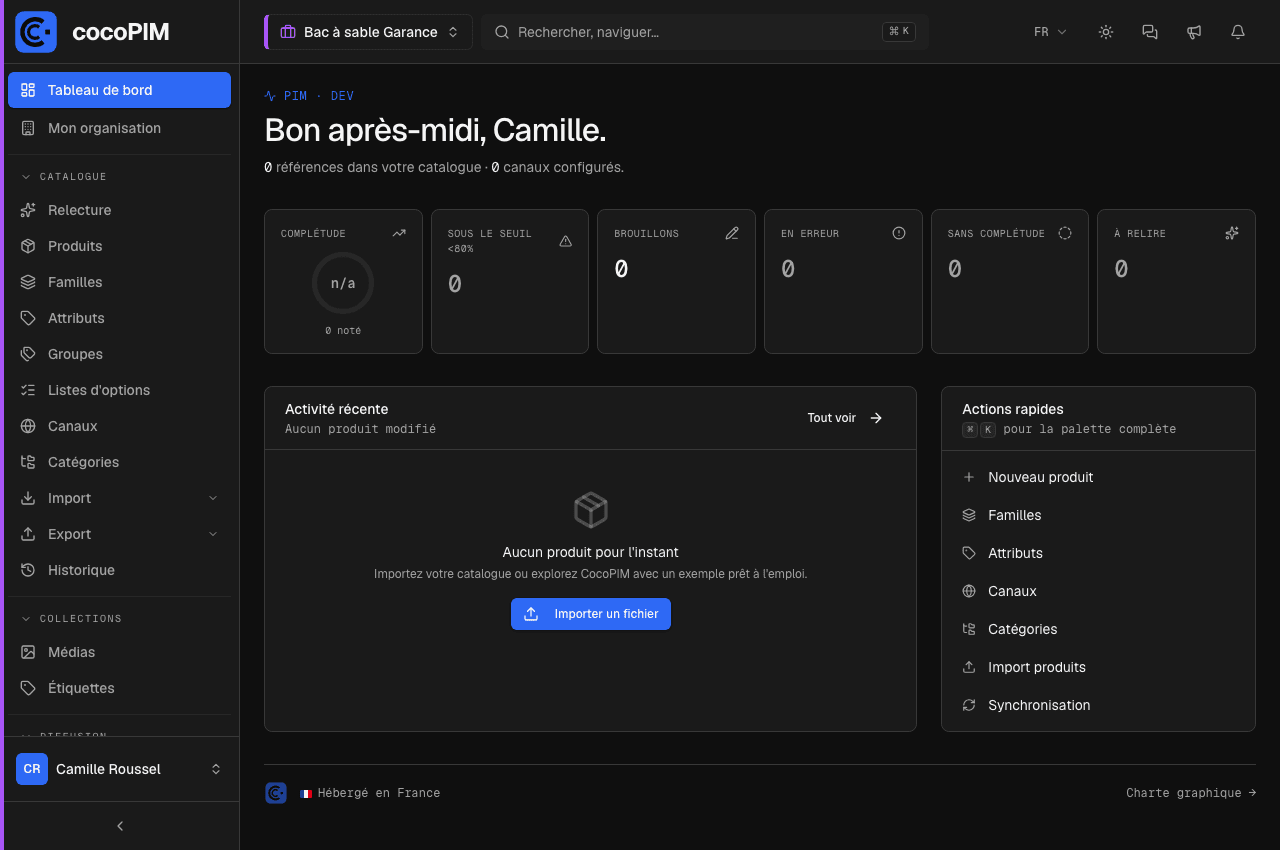Click the À relire sparkle icon
The image size is (1280, 850).
tap(1232, 233)
